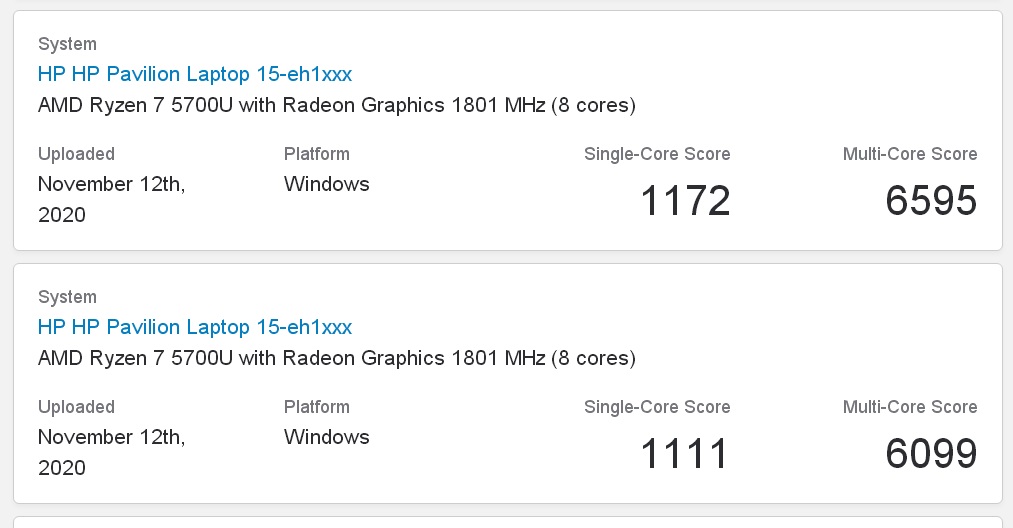Click the Single-Core Score label above 1172
Image resolution: width=1013 pixels, height=528 pixels.
click(x=657, y=154)
